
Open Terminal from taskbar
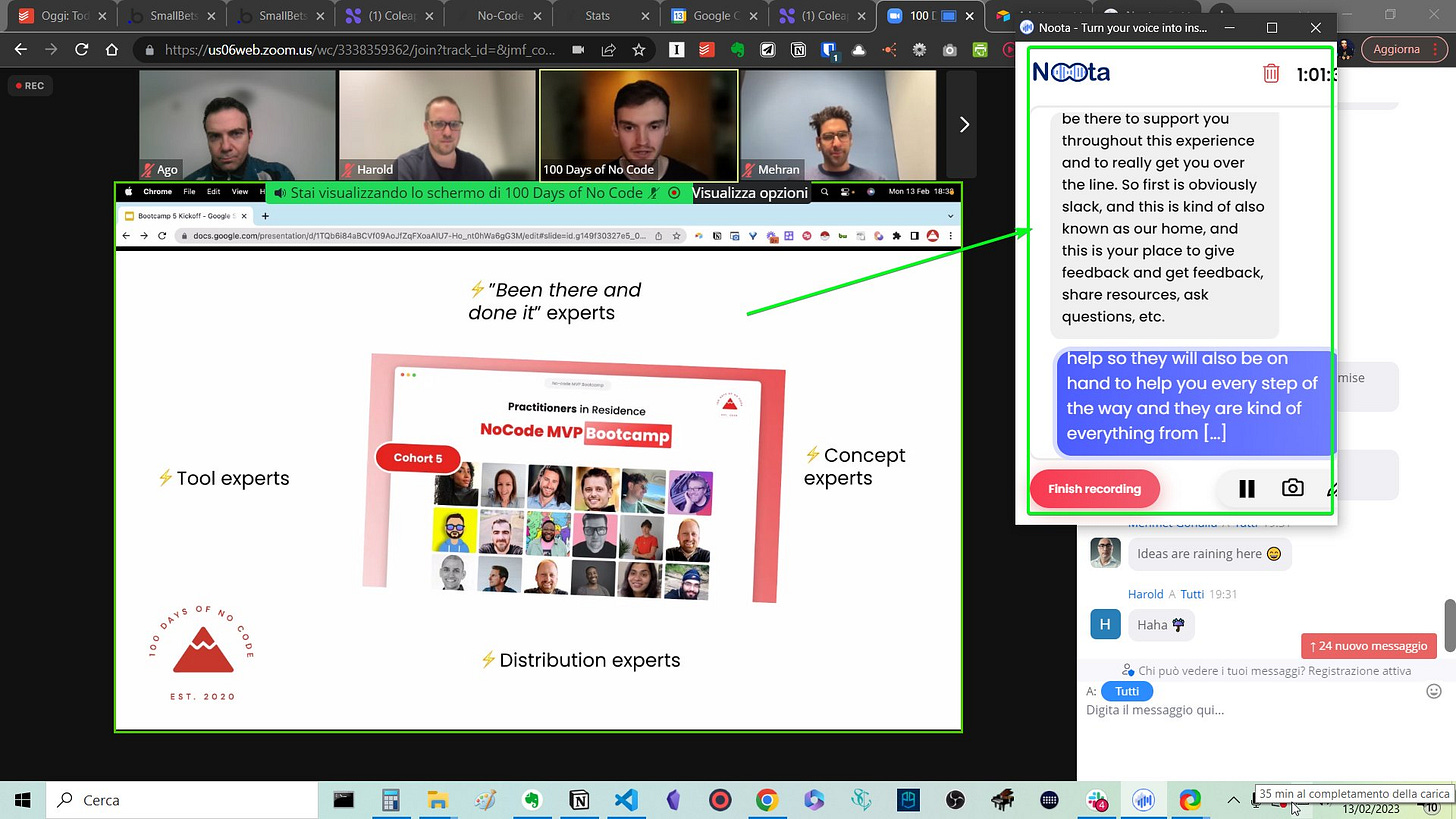(x=344, y=800)
